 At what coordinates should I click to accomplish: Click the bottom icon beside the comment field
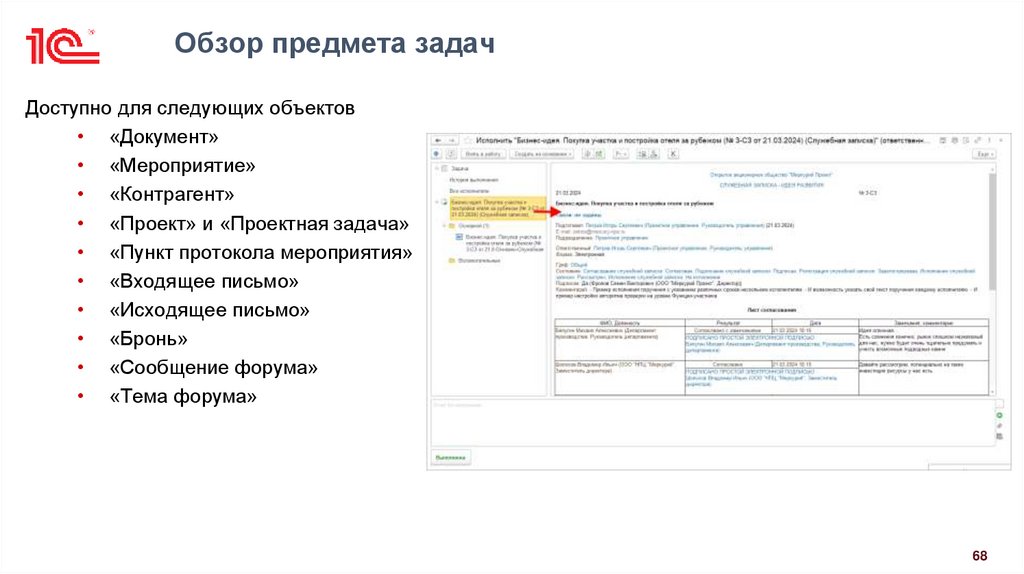[x=999, y=436]
